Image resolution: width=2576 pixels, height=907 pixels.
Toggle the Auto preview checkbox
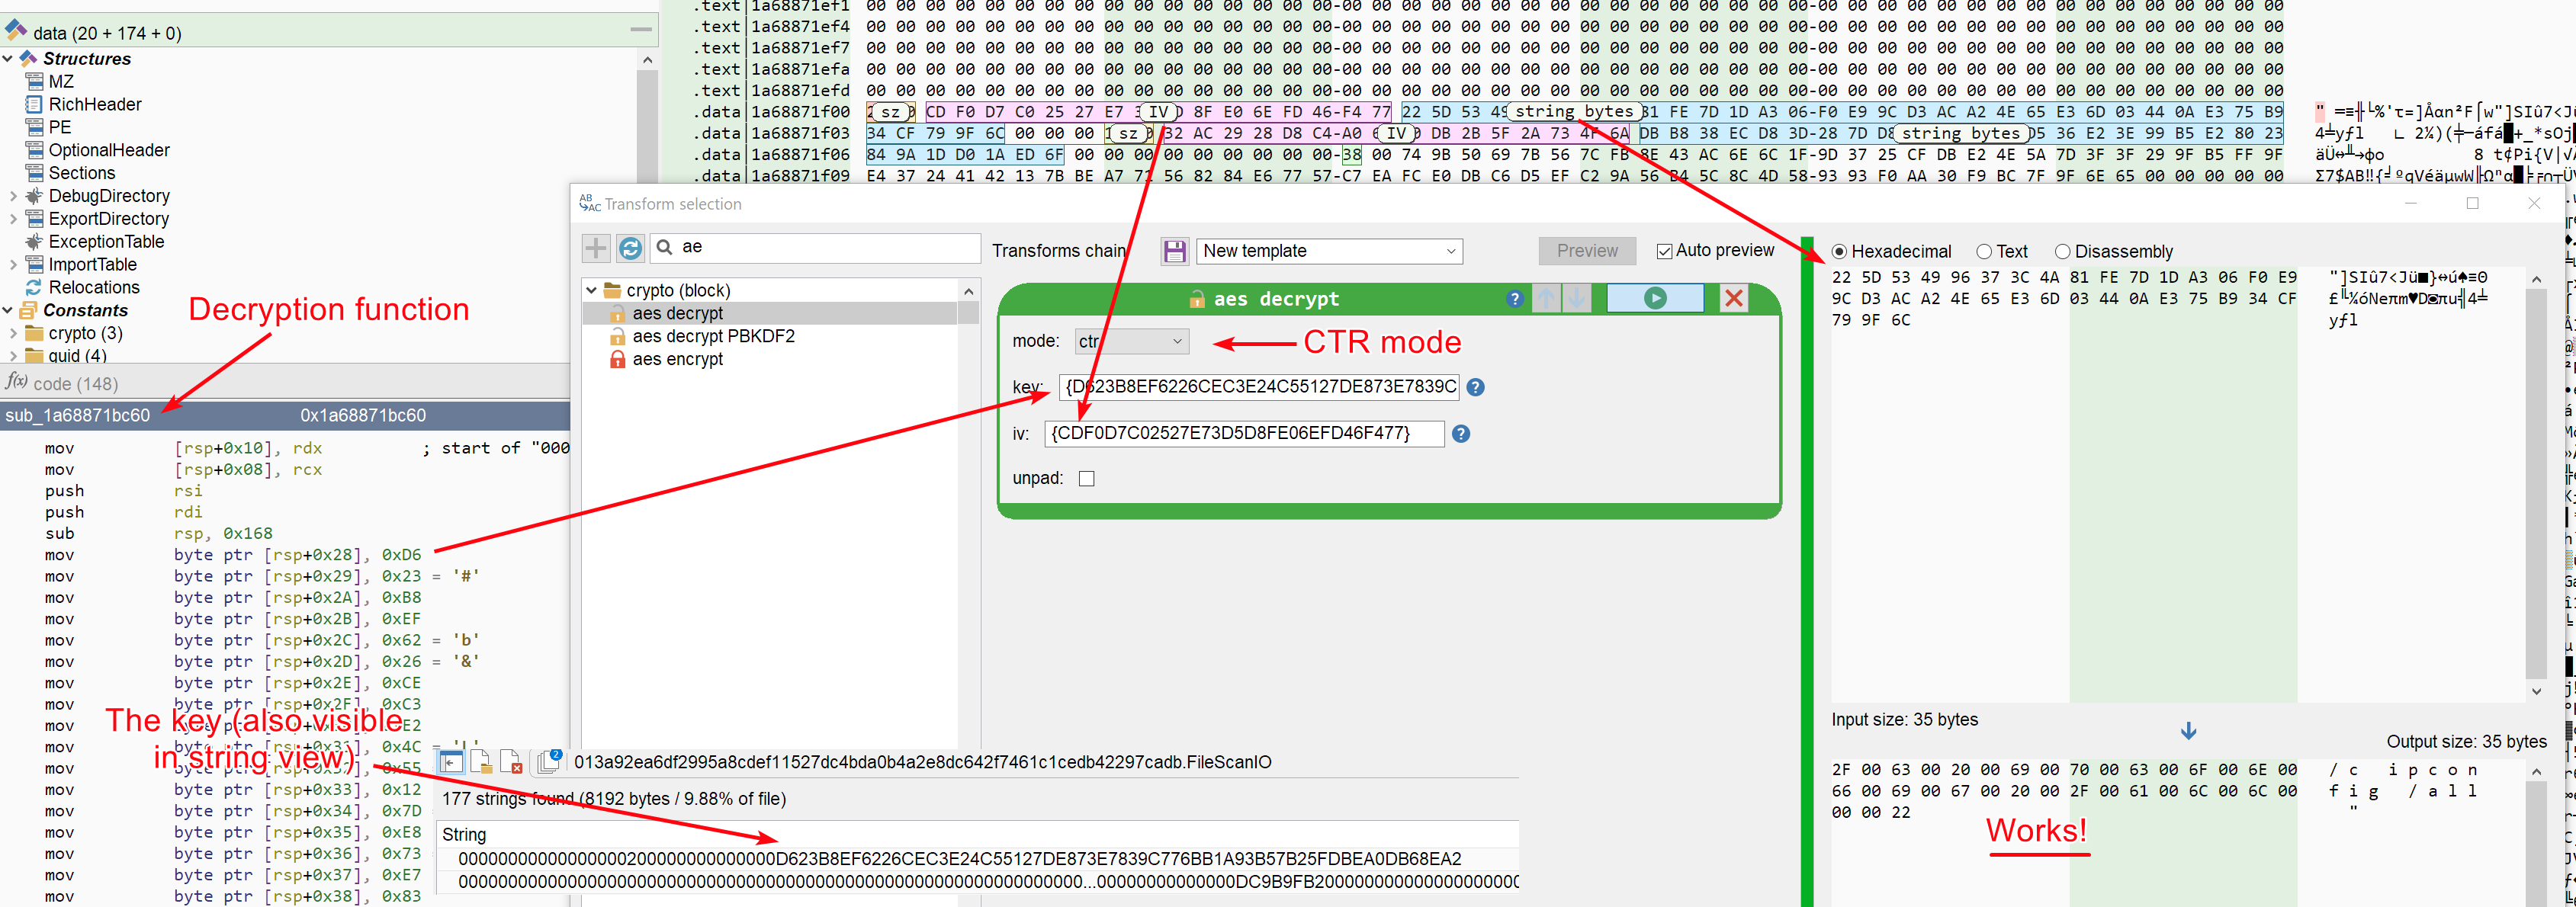[x=1664, y=251]
